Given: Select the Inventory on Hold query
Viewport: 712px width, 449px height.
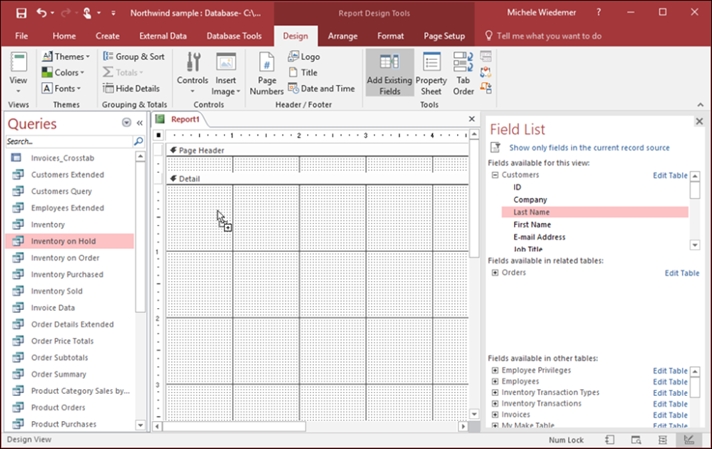Looking at the screenshot, I should pyautogui.click(x=70, y=241).
